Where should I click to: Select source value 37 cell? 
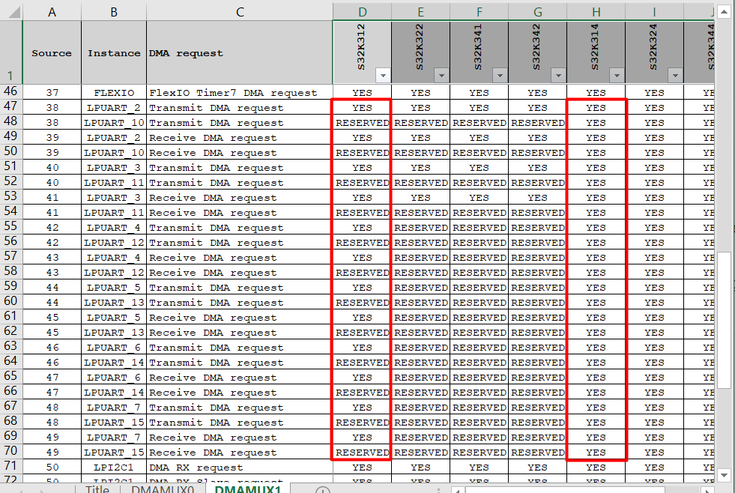(x=52, y=92)
